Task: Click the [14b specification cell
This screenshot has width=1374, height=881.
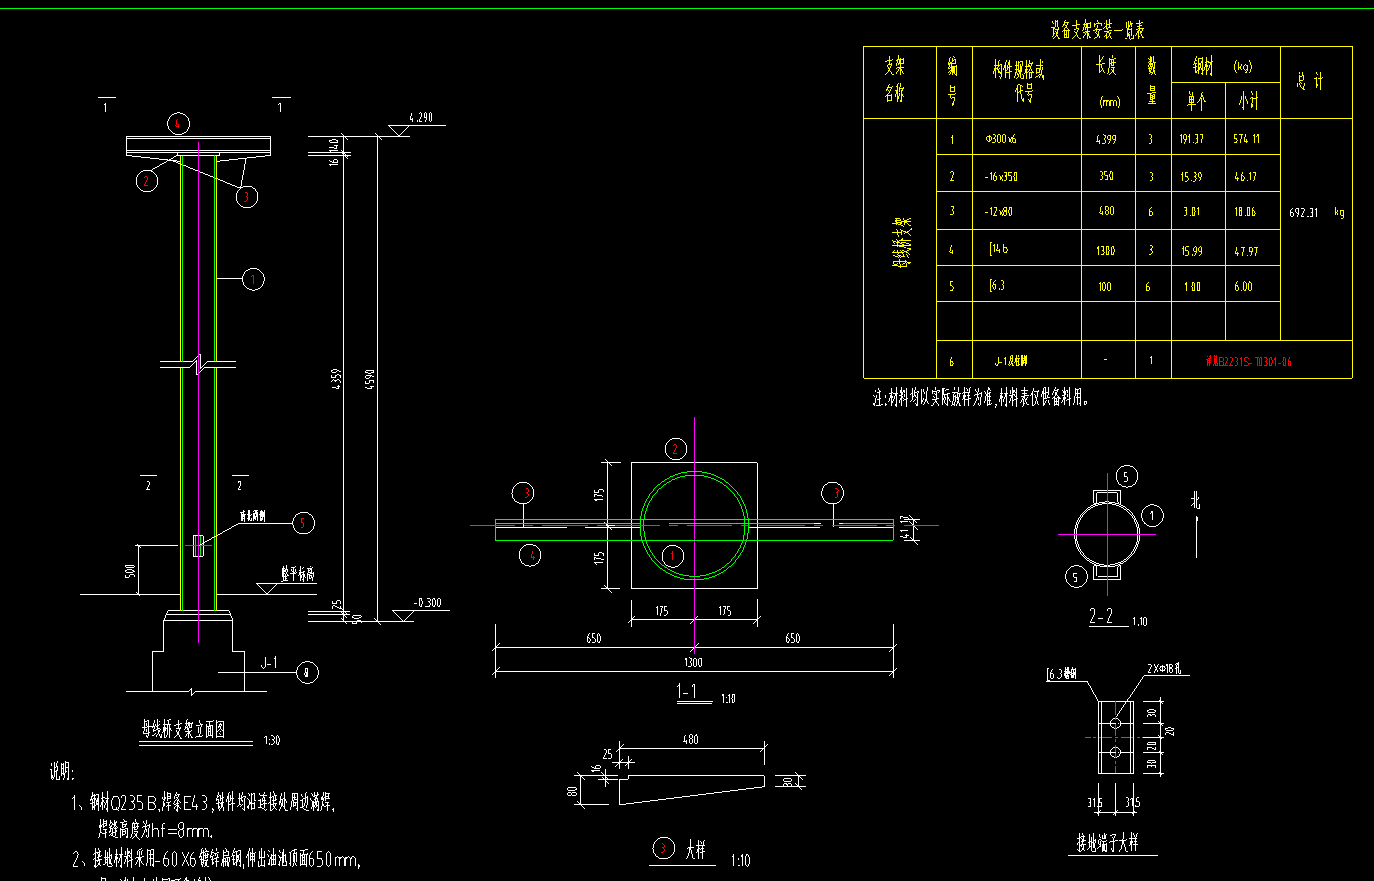Action: [998, 249]
